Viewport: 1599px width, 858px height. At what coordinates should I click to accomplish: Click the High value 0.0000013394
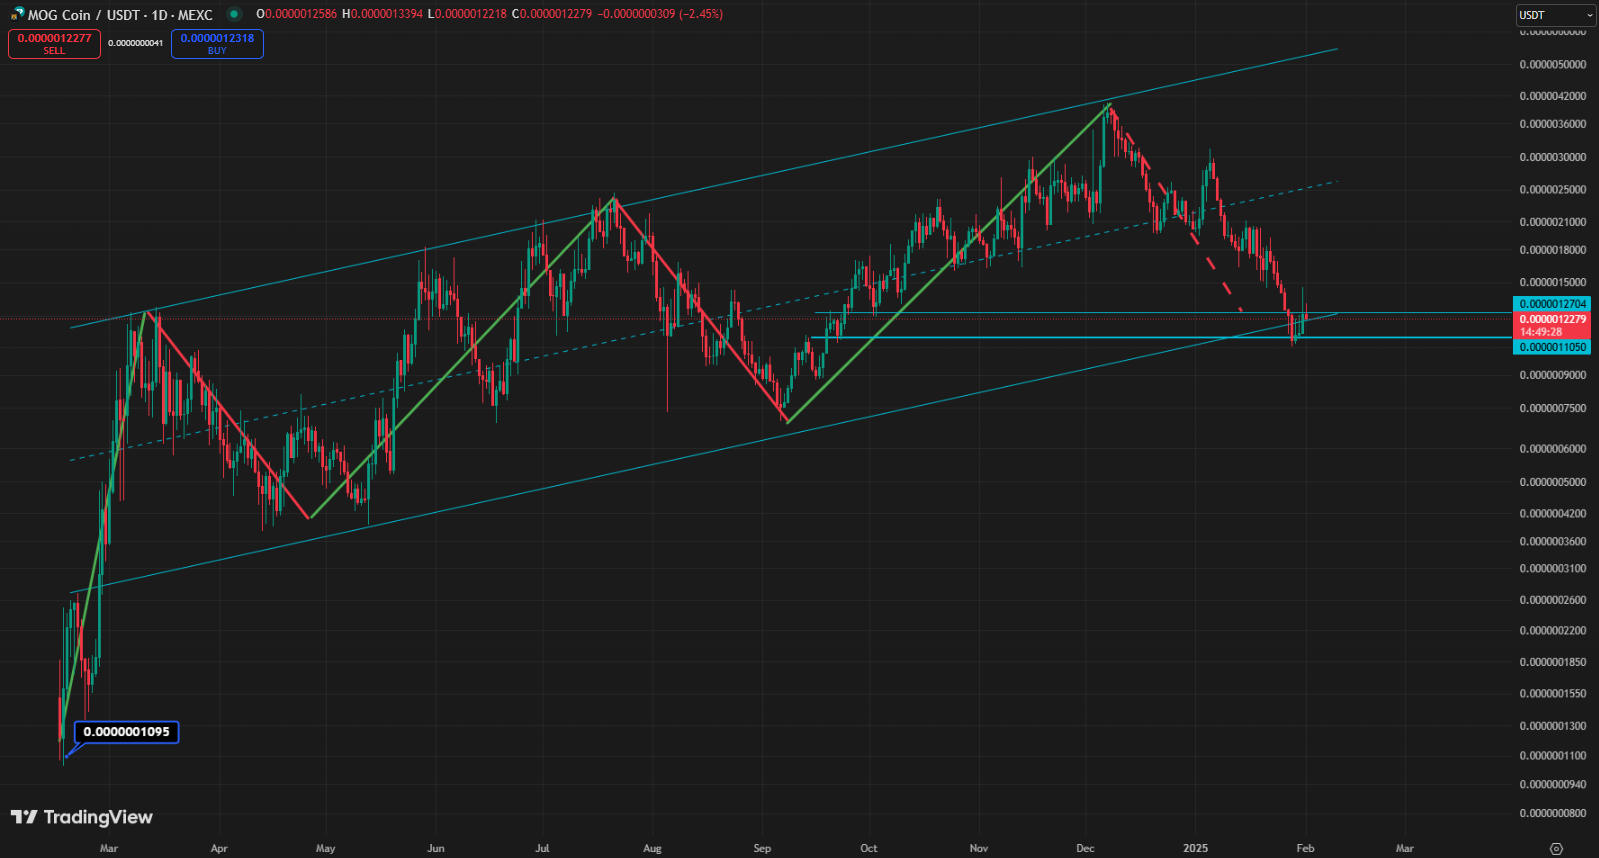tap(386, 15)
